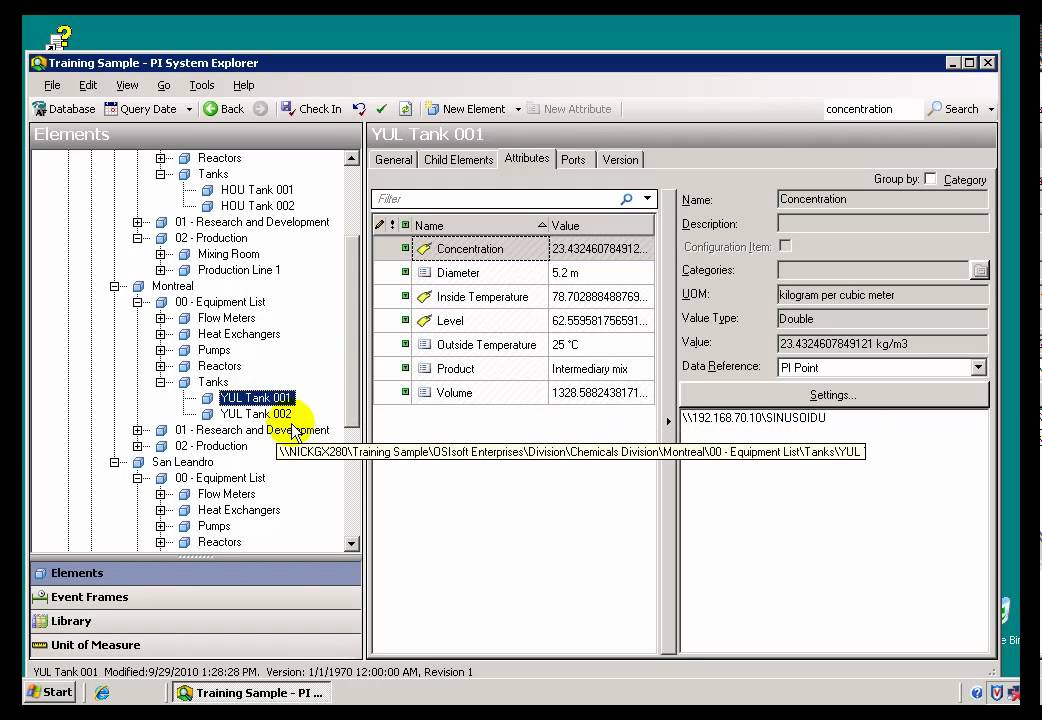The width and height of the screenshot is (1042, 720).
Task: Click the Categories browse button
Action: click(x=980, y=271)
